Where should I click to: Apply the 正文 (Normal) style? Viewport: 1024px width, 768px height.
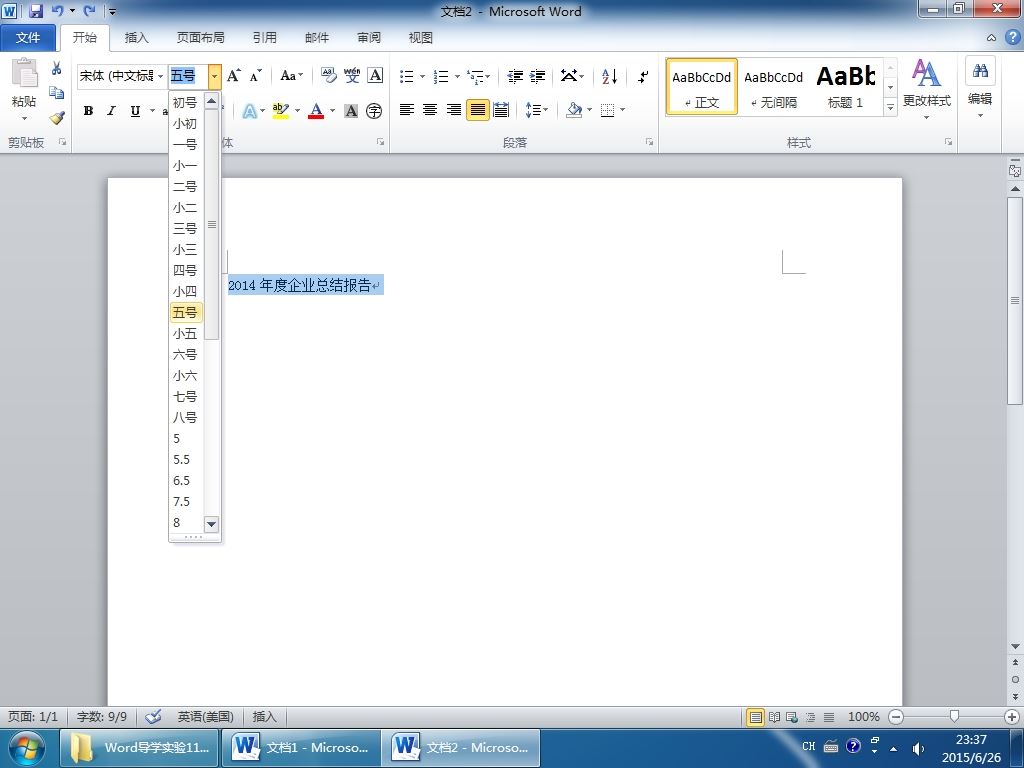click(x=702, y=87)
